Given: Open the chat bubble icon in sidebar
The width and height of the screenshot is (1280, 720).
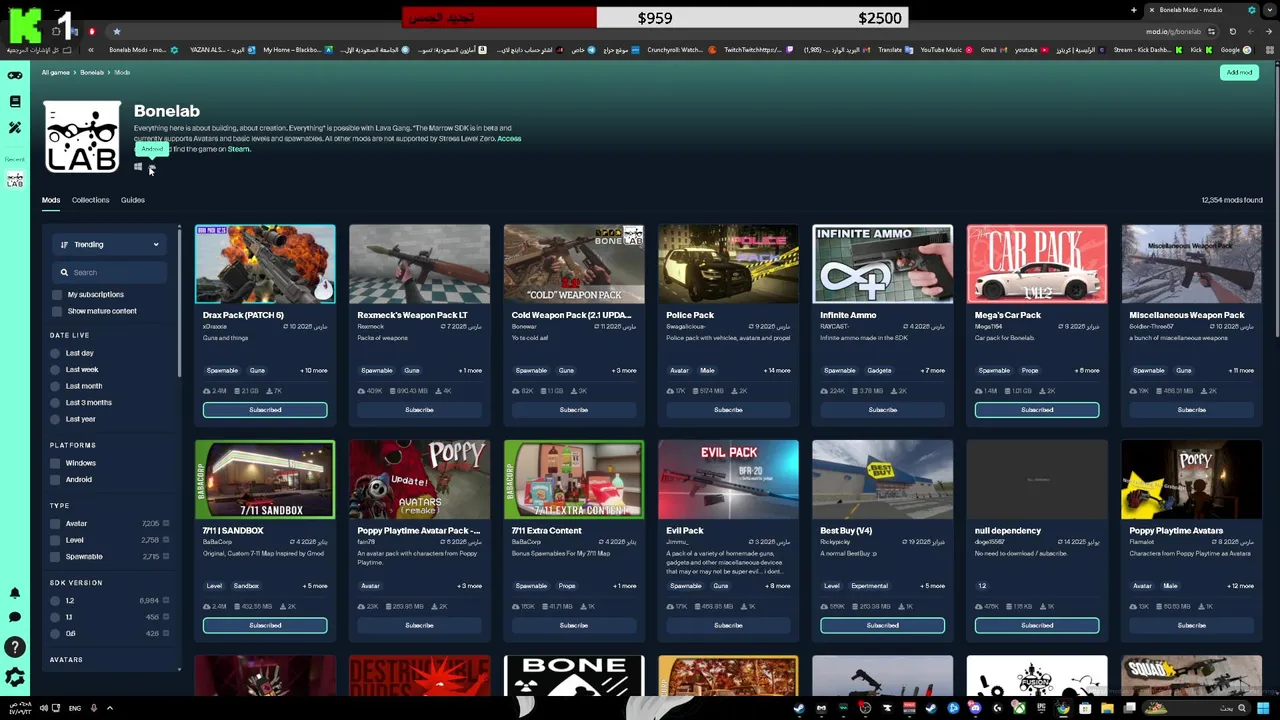Looking at the screenshot, I should tap(15, 618).
